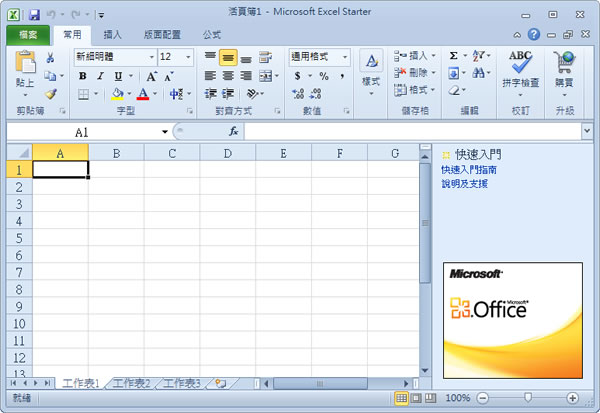
Task: Switch to the Page Layout tab
Action: (x=162, y=35)
